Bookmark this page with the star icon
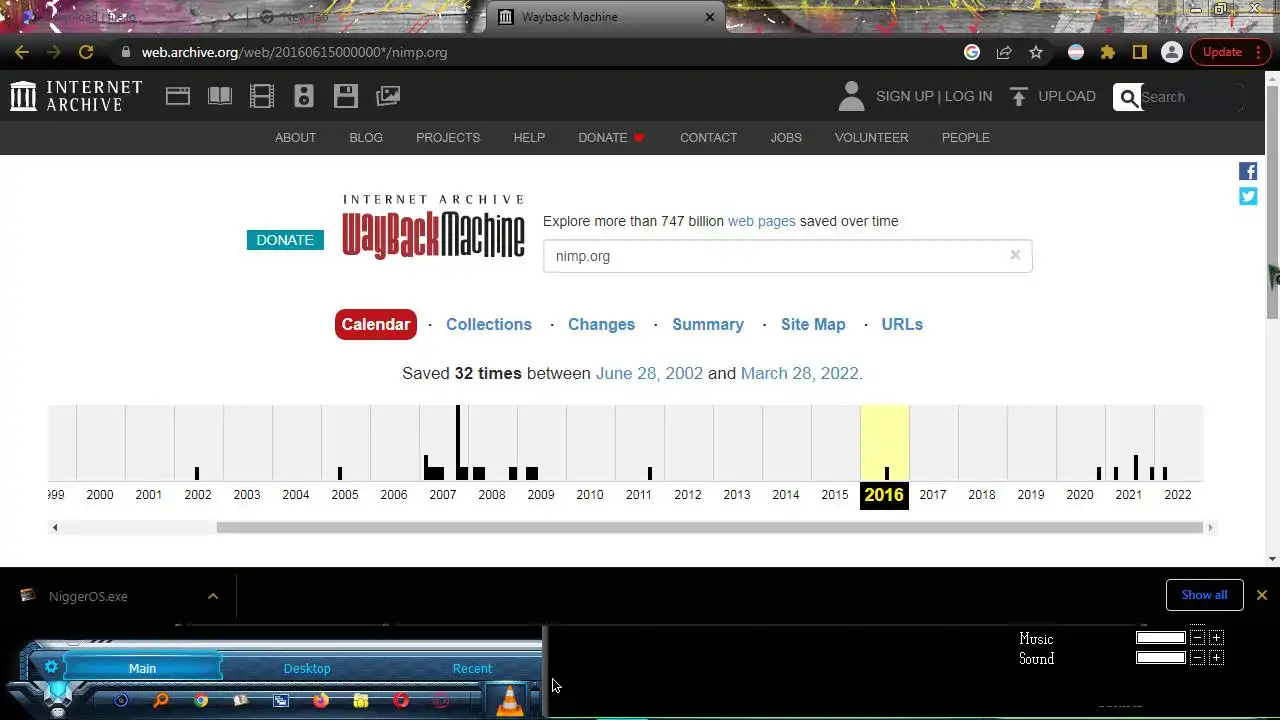The height and width of the screenshot is (720, 1280). point(1036,52)
